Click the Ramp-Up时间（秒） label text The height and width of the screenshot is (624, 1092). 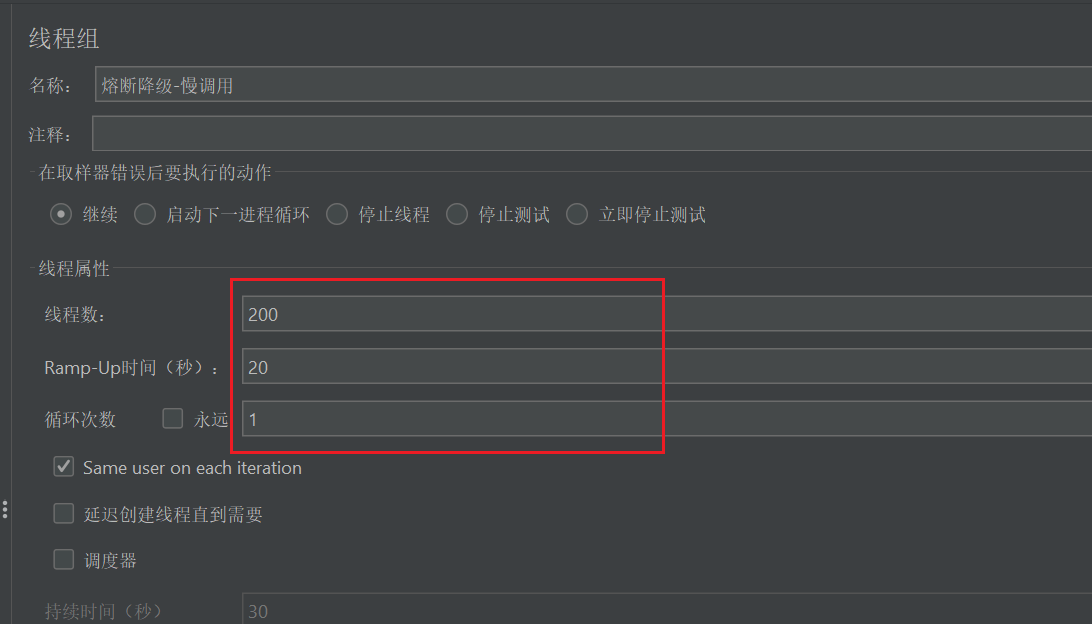point(131,368)
